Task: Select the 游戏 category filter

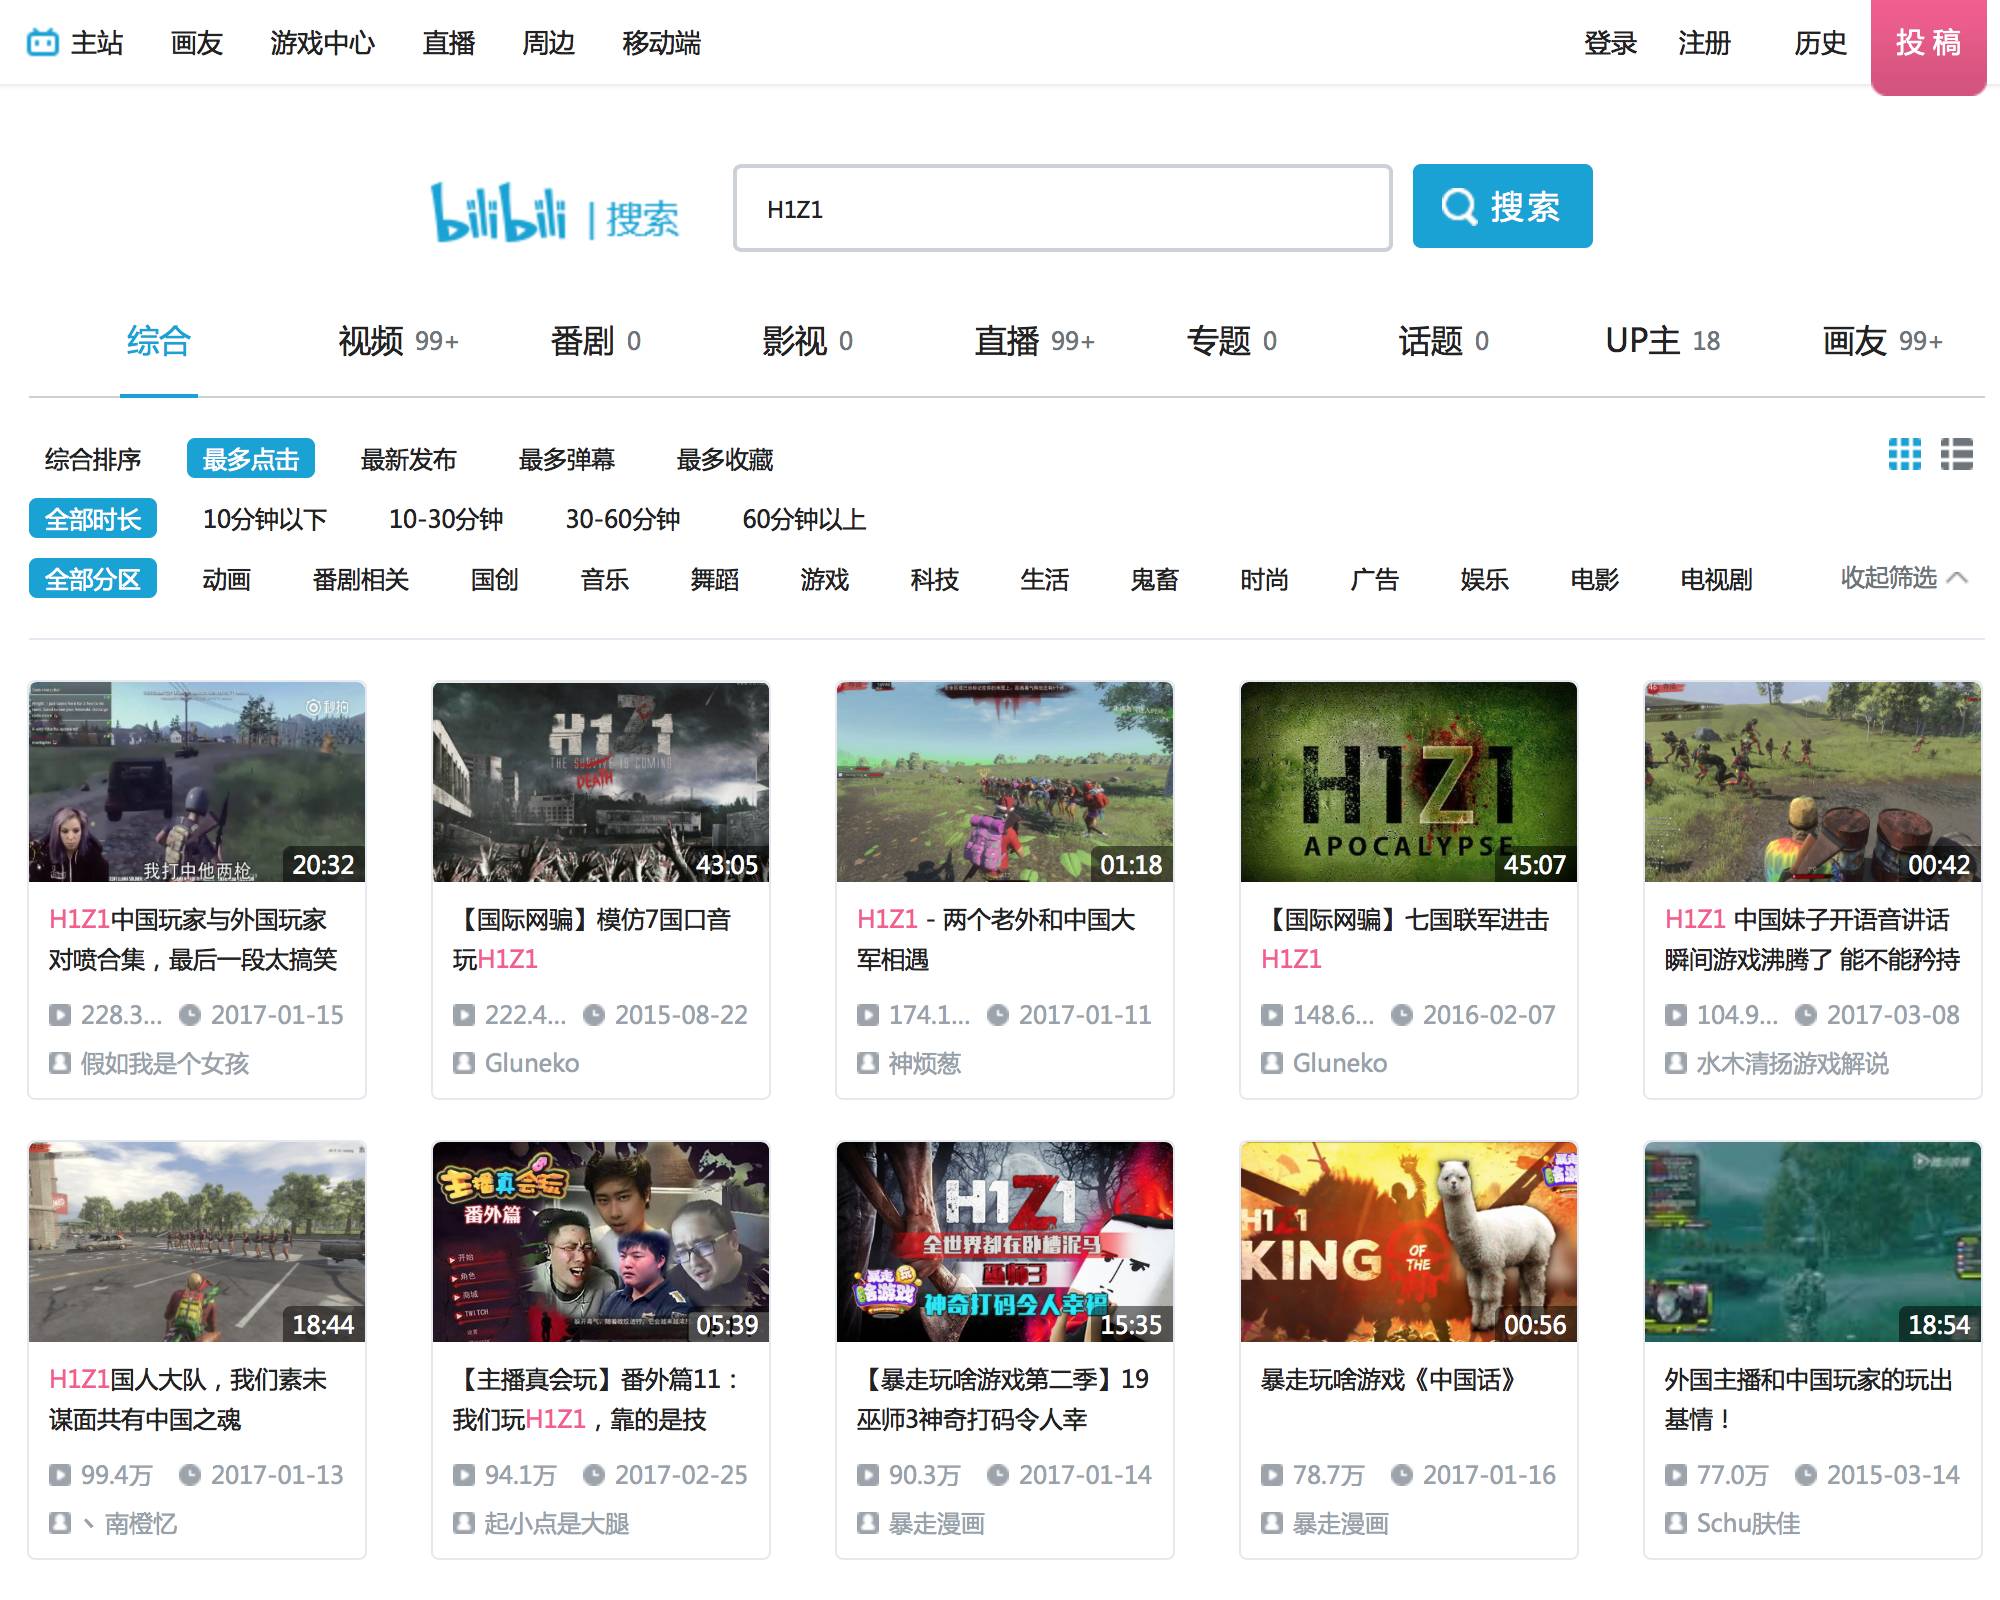Action: pos(824,580)
